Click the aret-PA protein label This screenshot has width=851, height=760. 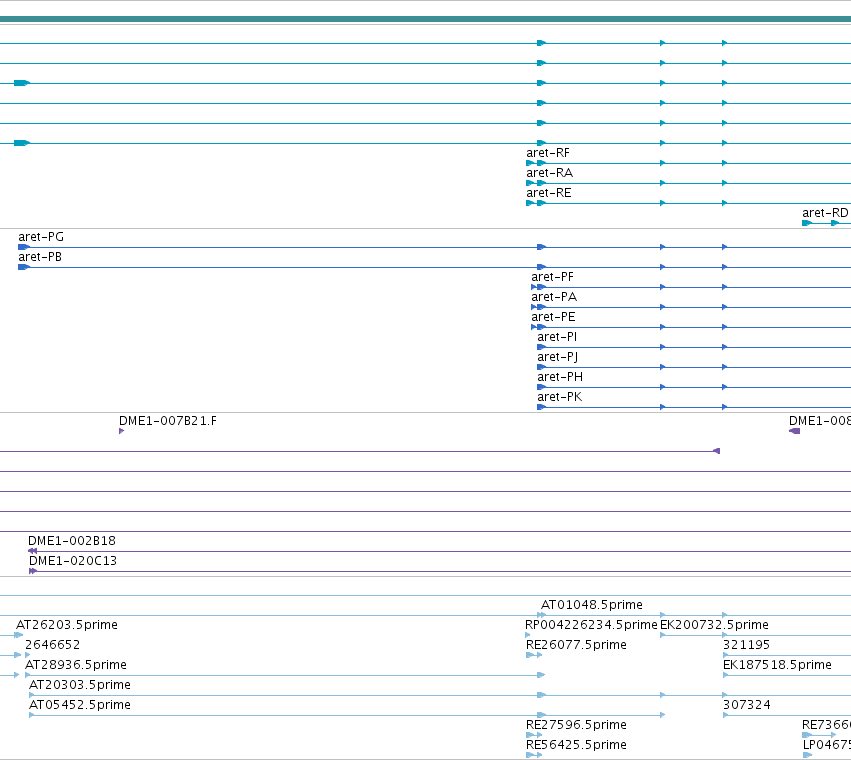[554, 297]
